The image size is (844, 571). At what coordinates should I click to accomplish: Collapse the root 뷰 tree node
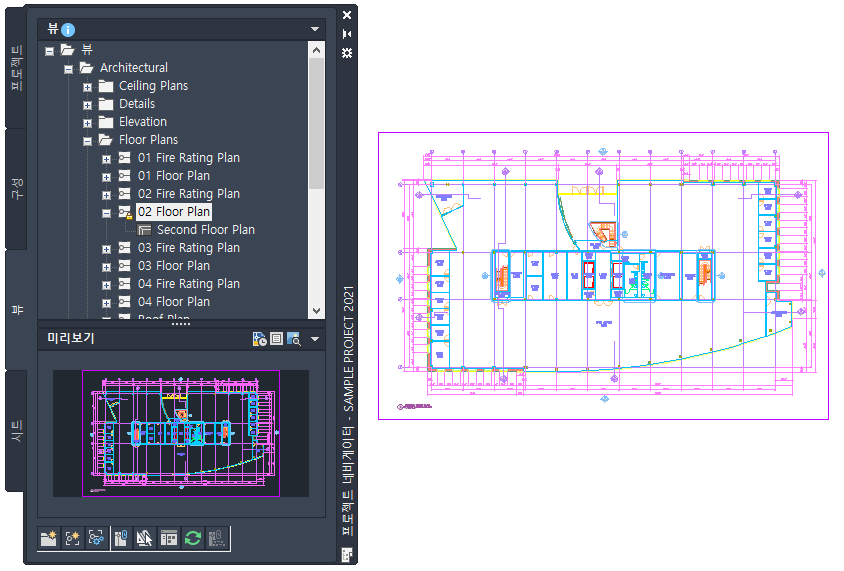50,51
